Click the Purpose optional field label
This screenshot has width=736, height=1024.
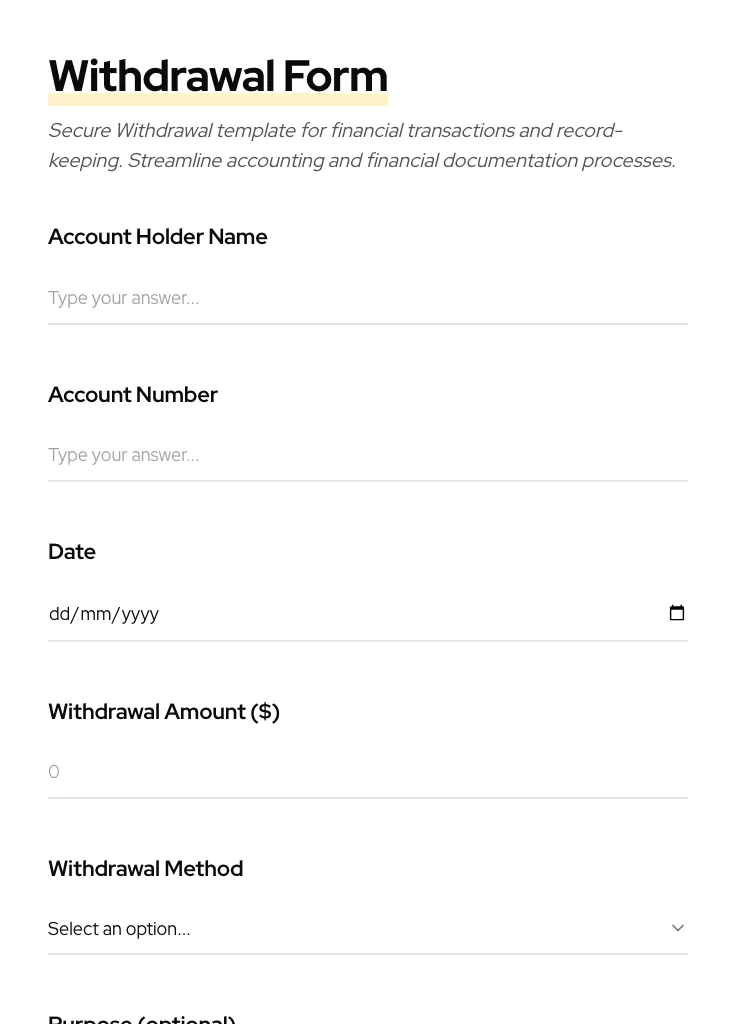[141, 1016]
